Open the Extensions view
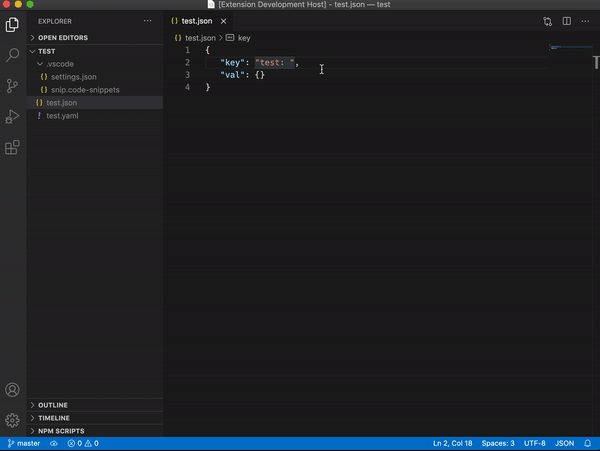This screenshot has height=451, width=600. coord(12,147)
